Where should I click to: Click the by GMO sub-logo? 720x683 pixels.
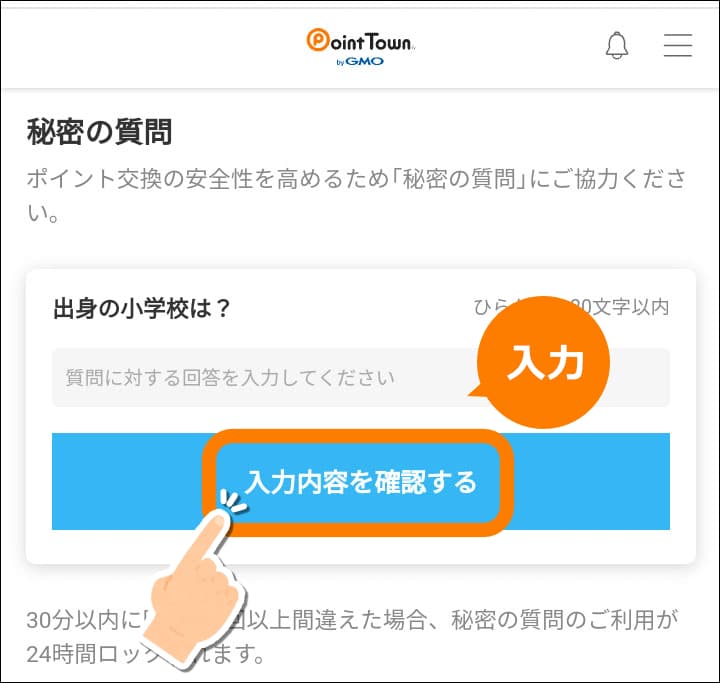(360, 62)
